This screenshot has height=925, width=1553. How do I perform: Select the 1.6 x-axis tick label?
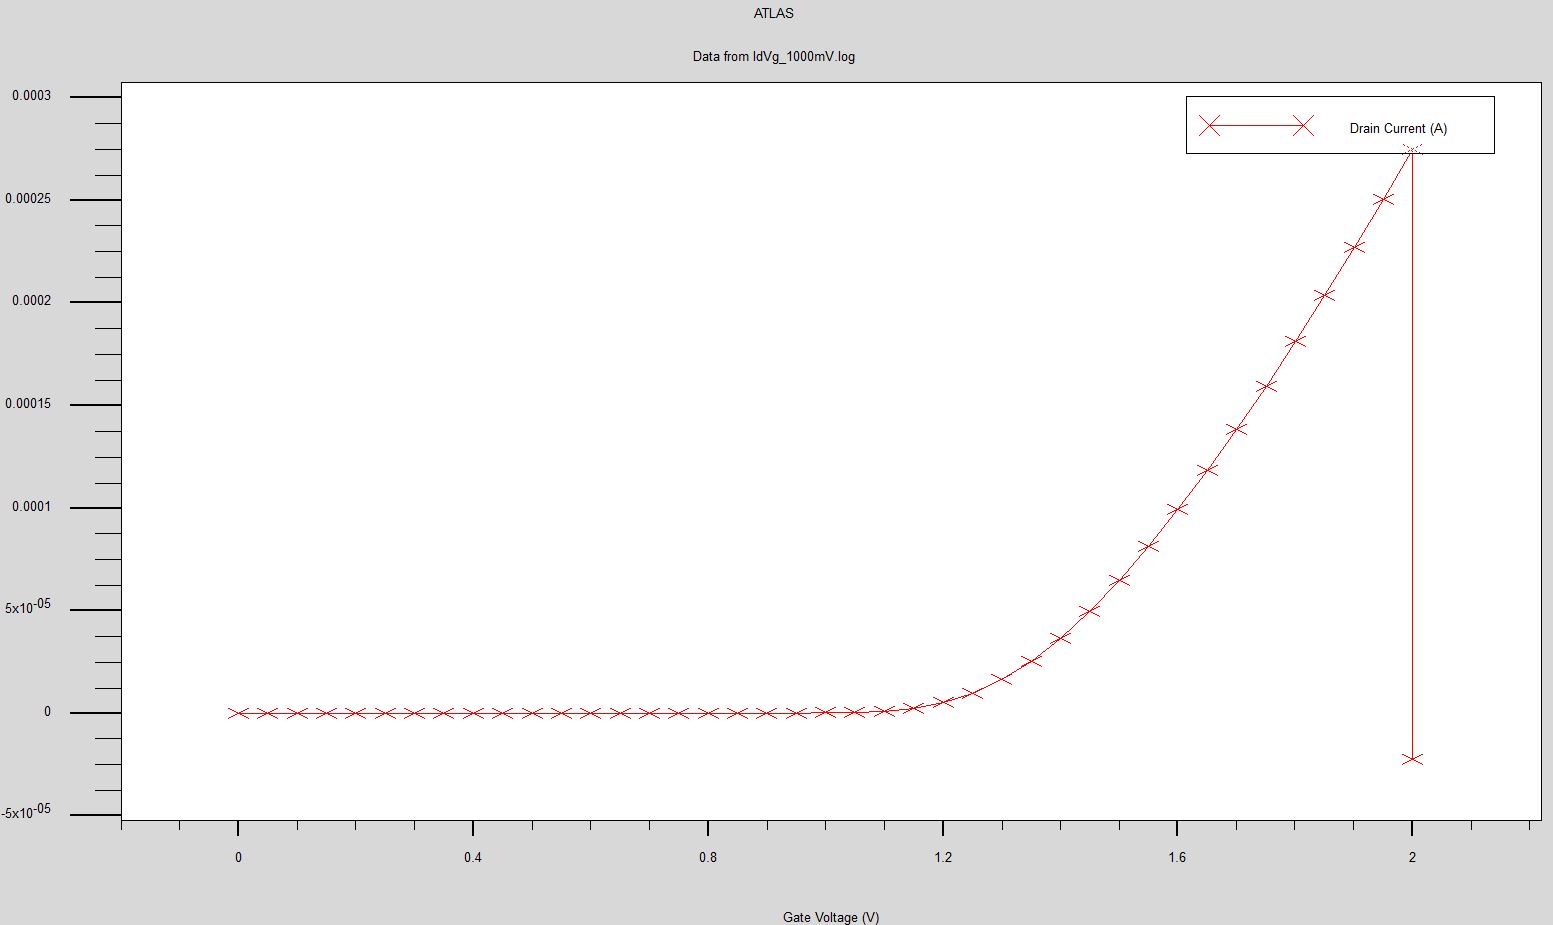1177,857
